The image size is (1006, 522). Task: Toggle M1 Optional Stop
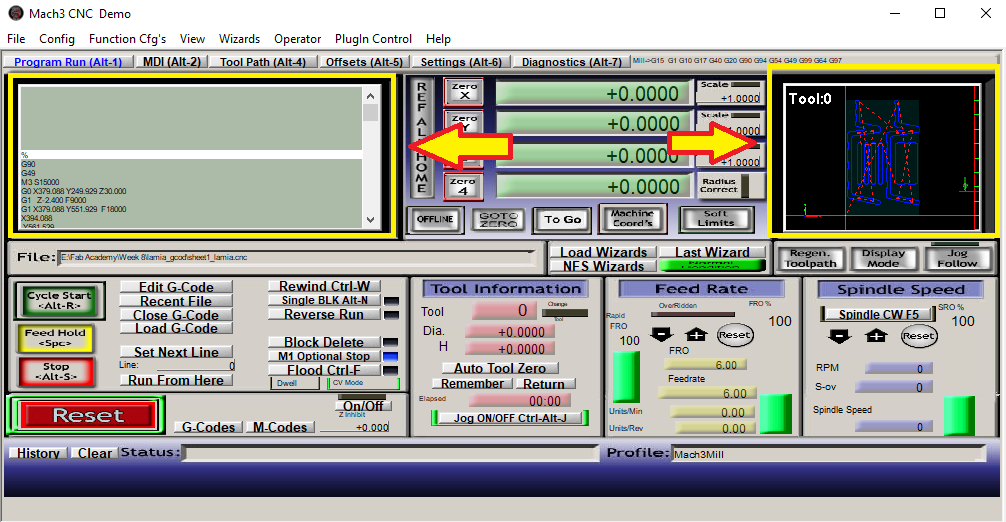(324, 356)
